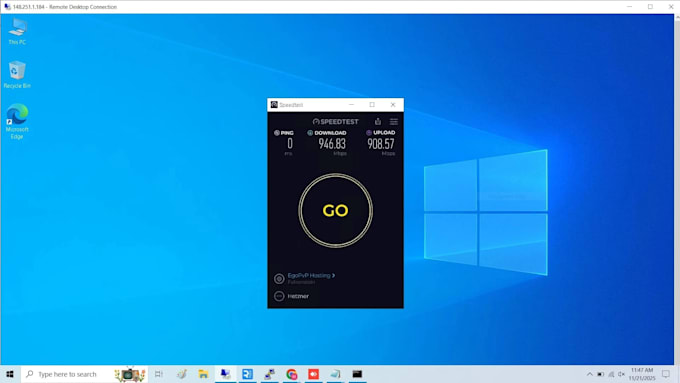Switch to the Remote Desktop taskbar app
The height and width of the screenshot is (383, 680).
coord(226,374)
